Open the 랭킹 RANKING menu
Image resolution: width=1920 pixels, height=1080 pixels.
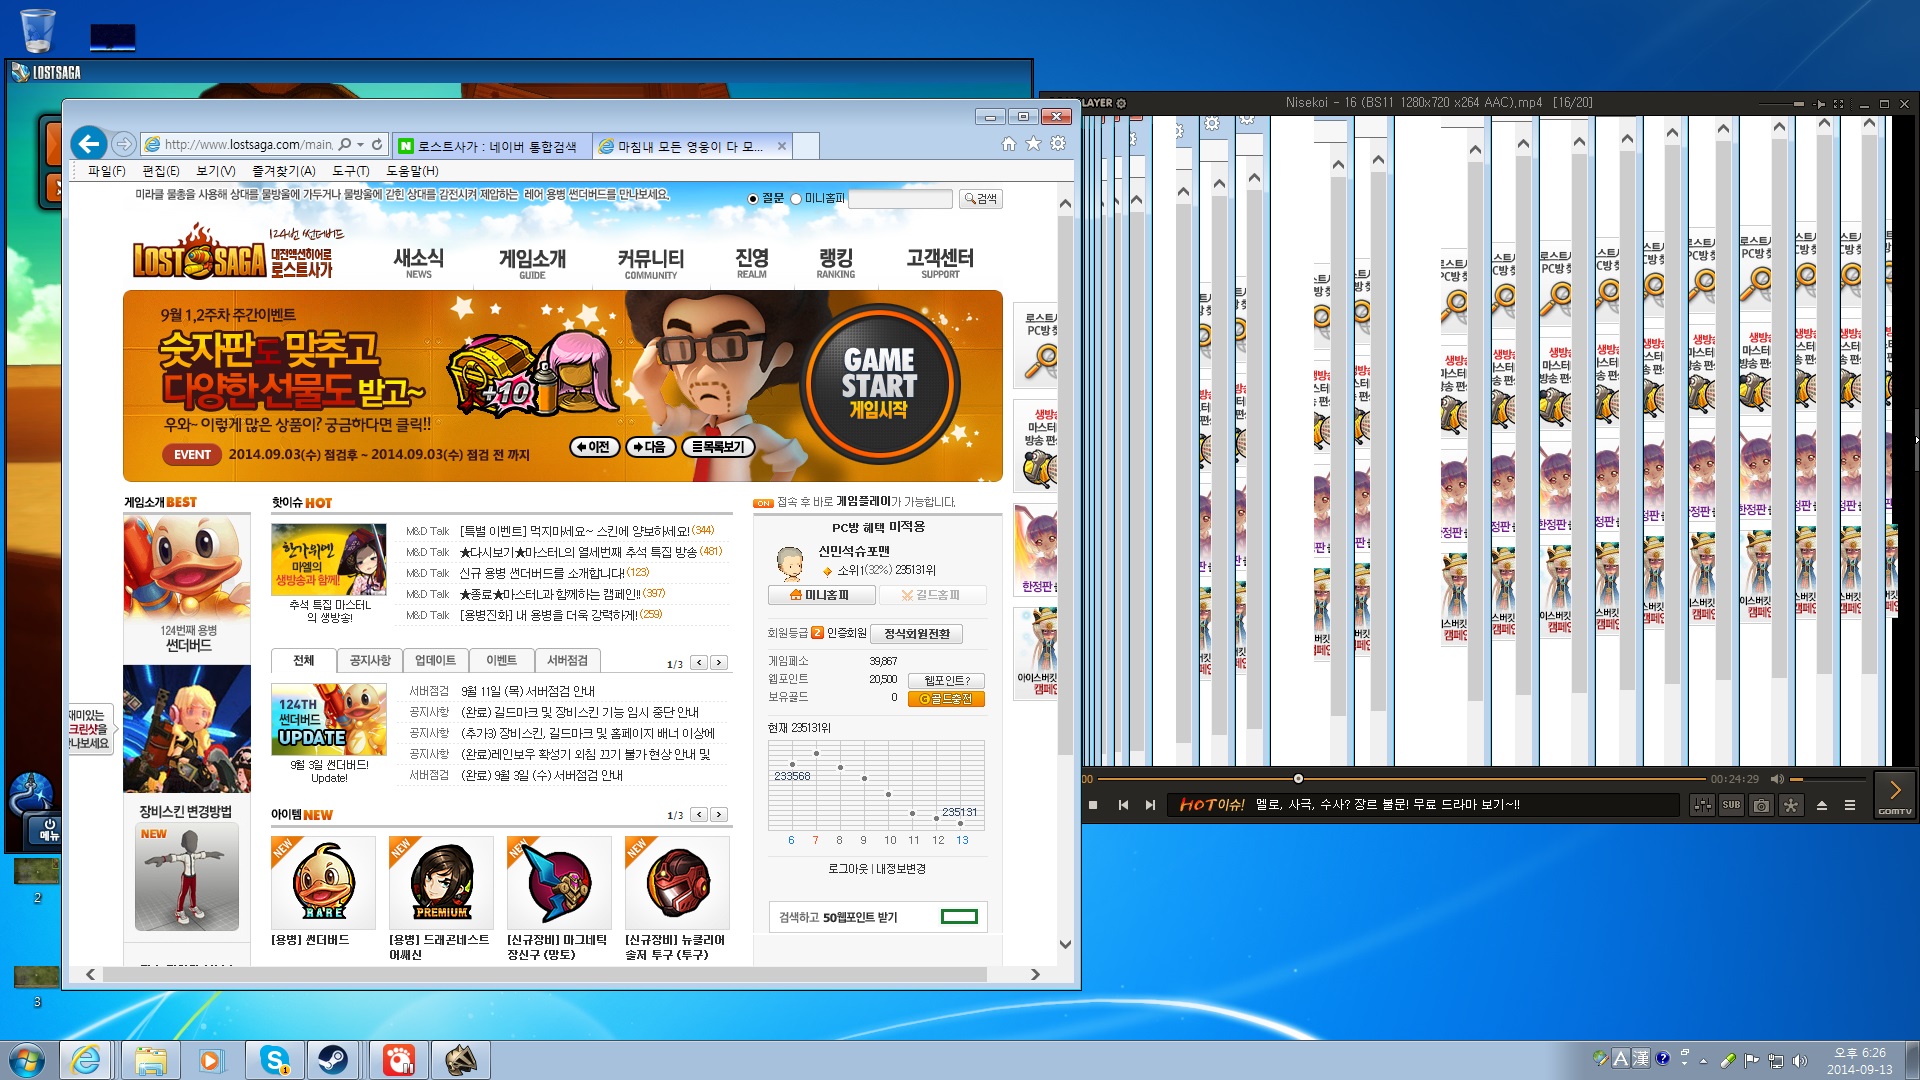click(x=836, y=263)
